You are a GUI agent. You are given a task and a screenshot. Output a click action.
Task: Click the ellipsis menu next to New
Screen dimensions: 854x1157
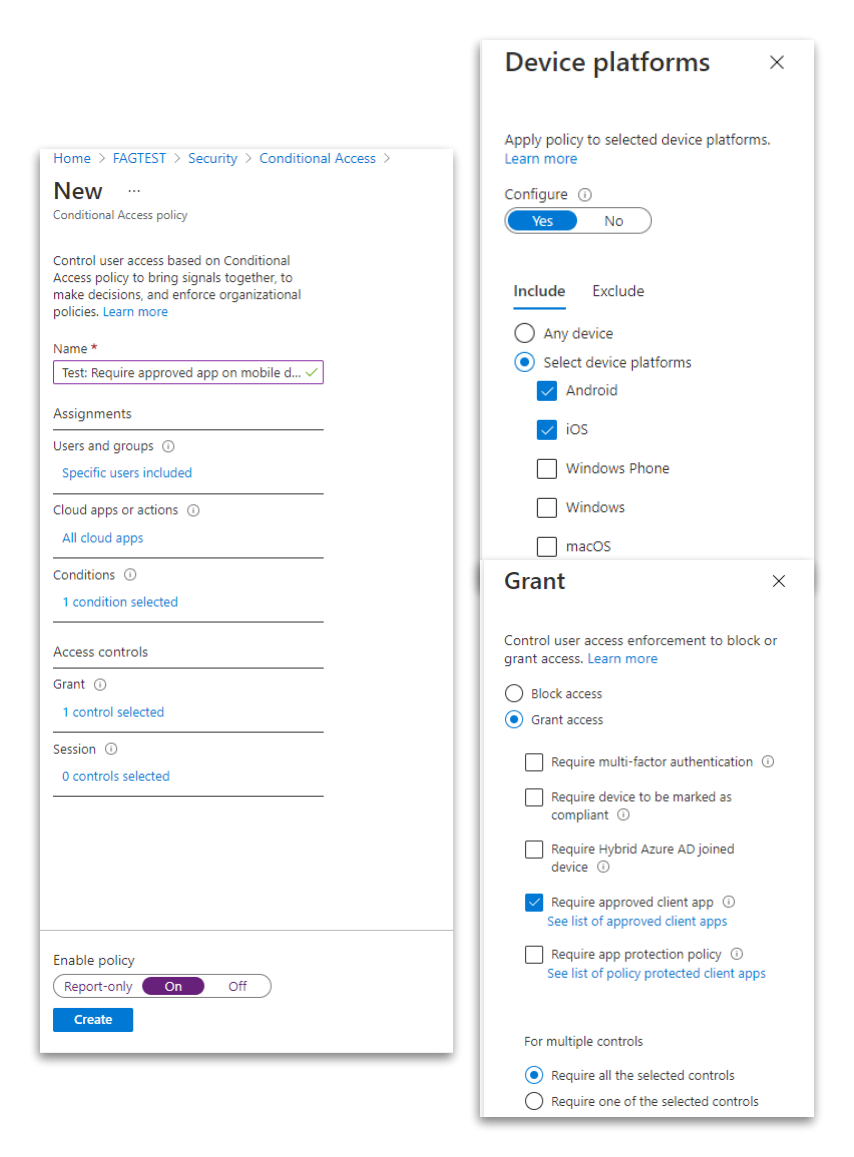tap(133, 191)
